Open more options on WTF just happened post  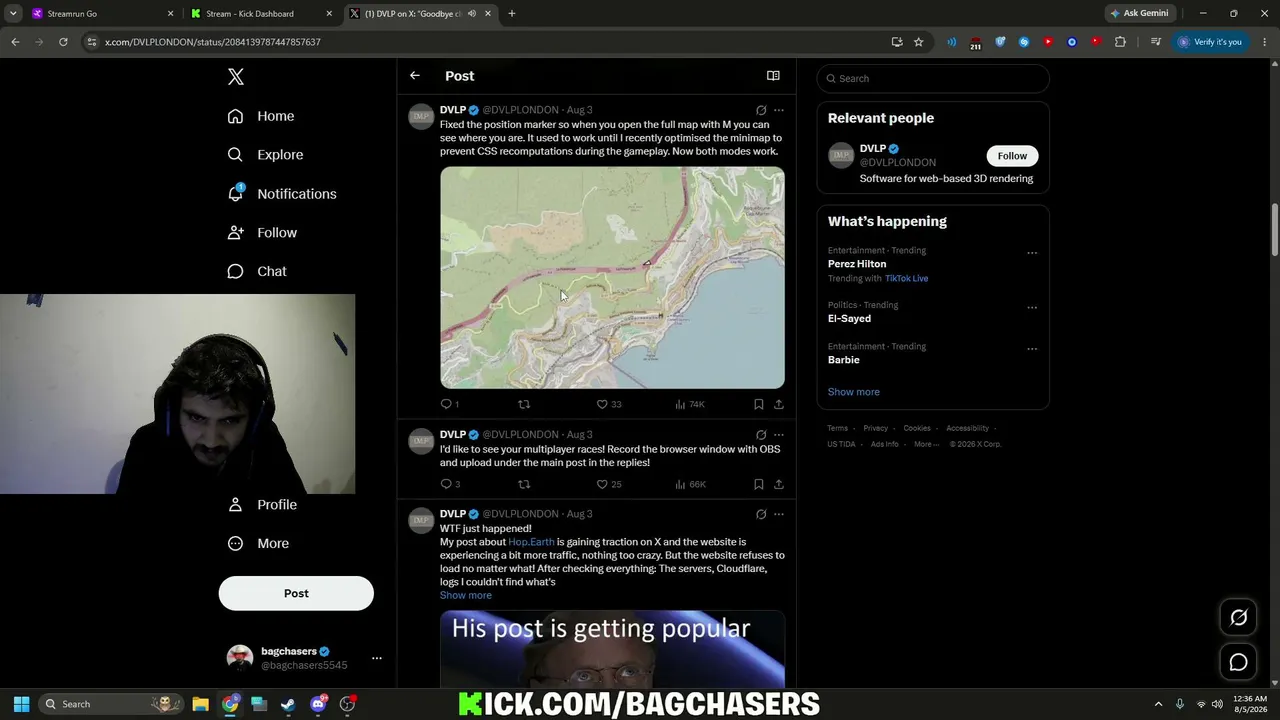(x=779, y=514)
